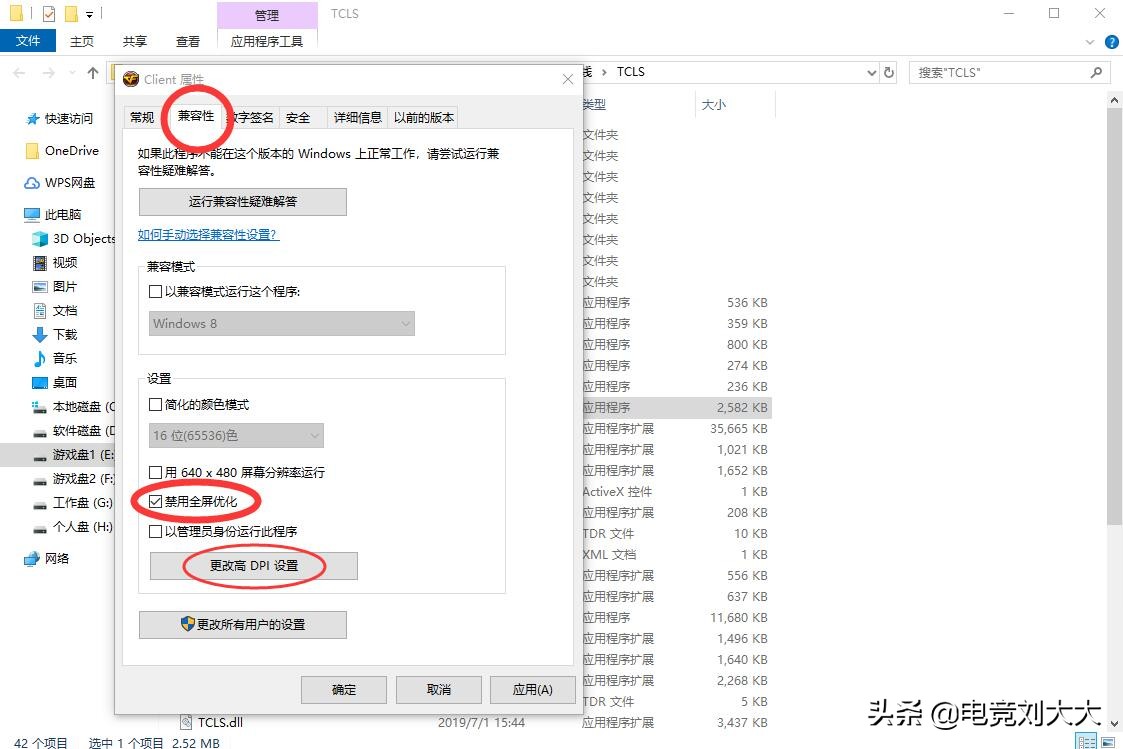Enable 以兼容模式运行这个程序 checkbox
The height and width of the screenshot is (749, 1123).
(x=156, y=291)
